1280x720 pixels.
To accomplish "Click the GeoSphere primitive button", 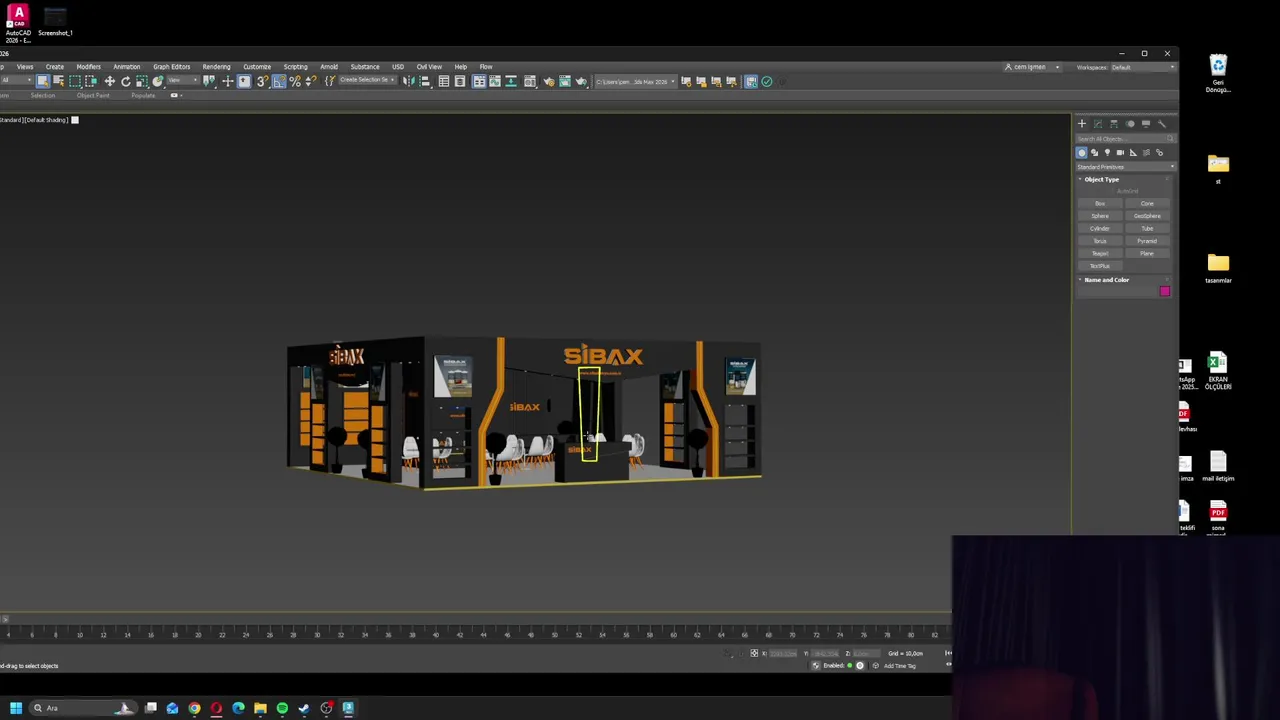I will coord(1147,216).
